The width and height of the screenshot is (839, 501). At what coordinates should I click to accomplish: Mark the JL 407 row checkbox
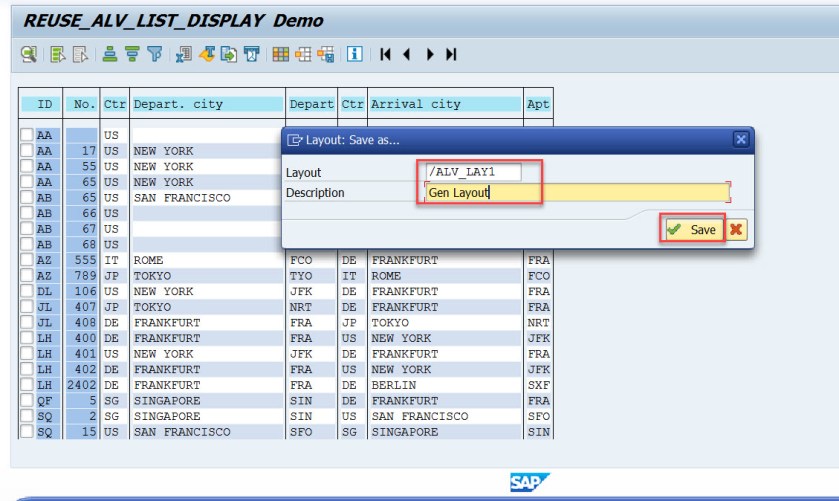(x=27, y=307)
